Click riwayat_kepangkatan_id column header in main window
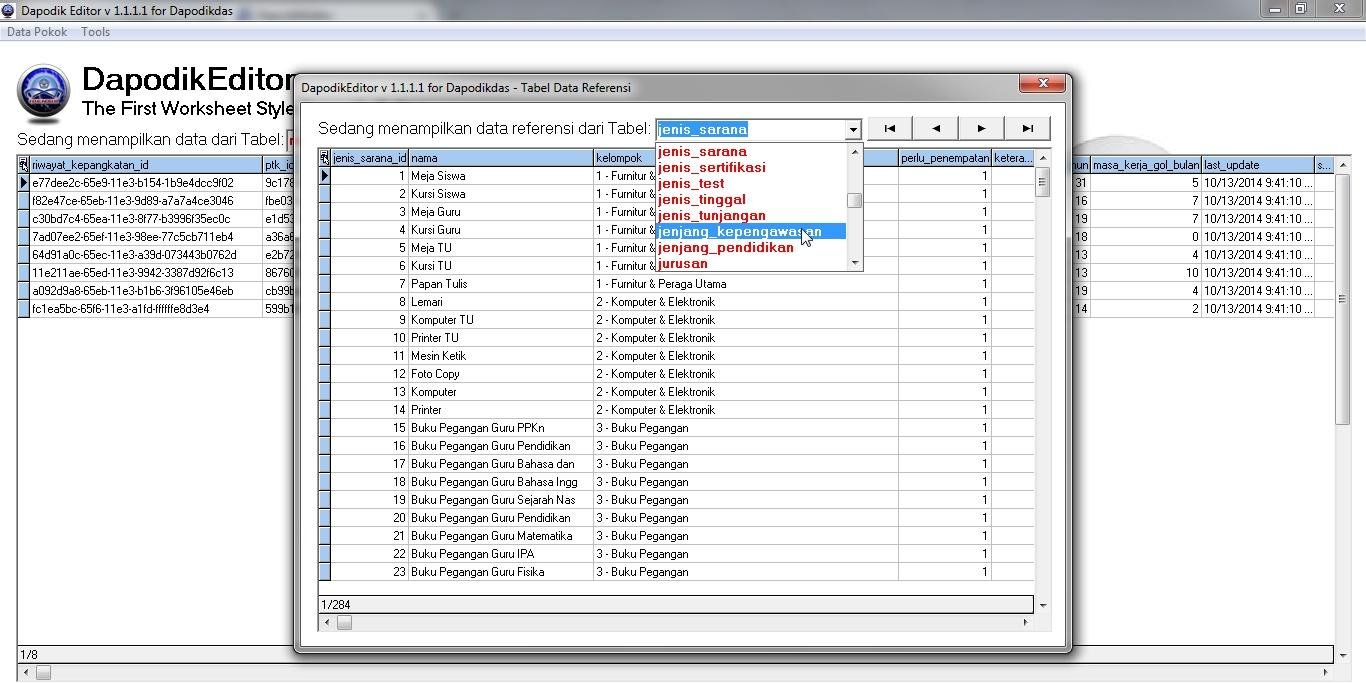The height and width of the screenshot is (683, 1366). point(147,165)
